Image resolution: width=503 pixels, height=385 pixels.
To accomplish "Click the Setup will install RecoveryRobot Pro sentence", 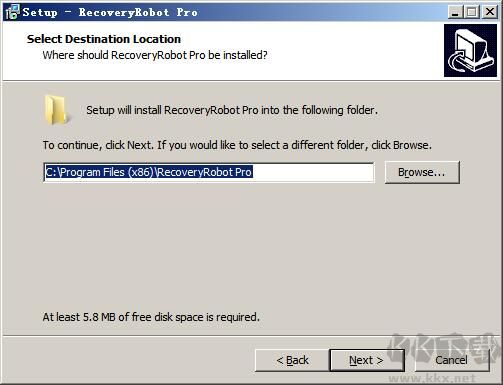I will 232,110.
